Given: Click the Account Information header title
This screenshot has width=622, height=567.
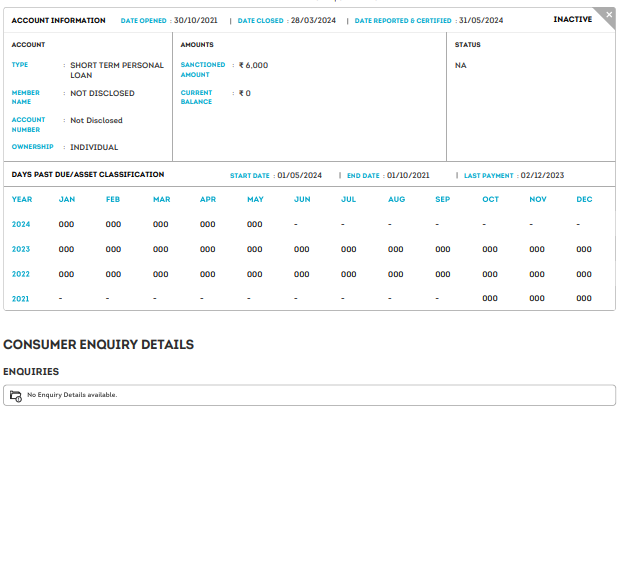Looking at the screenshot, I should click(58, 20).
